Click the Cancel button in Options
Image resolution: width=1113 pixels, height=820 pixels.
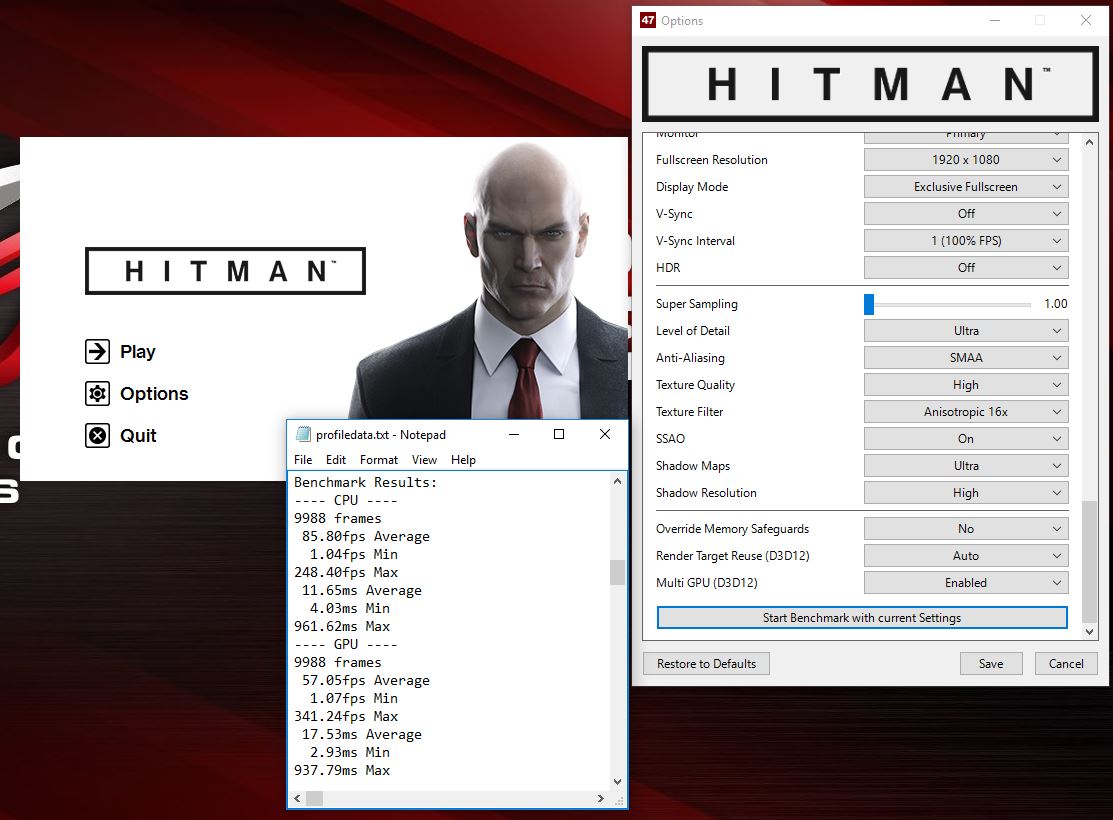click(1066, 664)
